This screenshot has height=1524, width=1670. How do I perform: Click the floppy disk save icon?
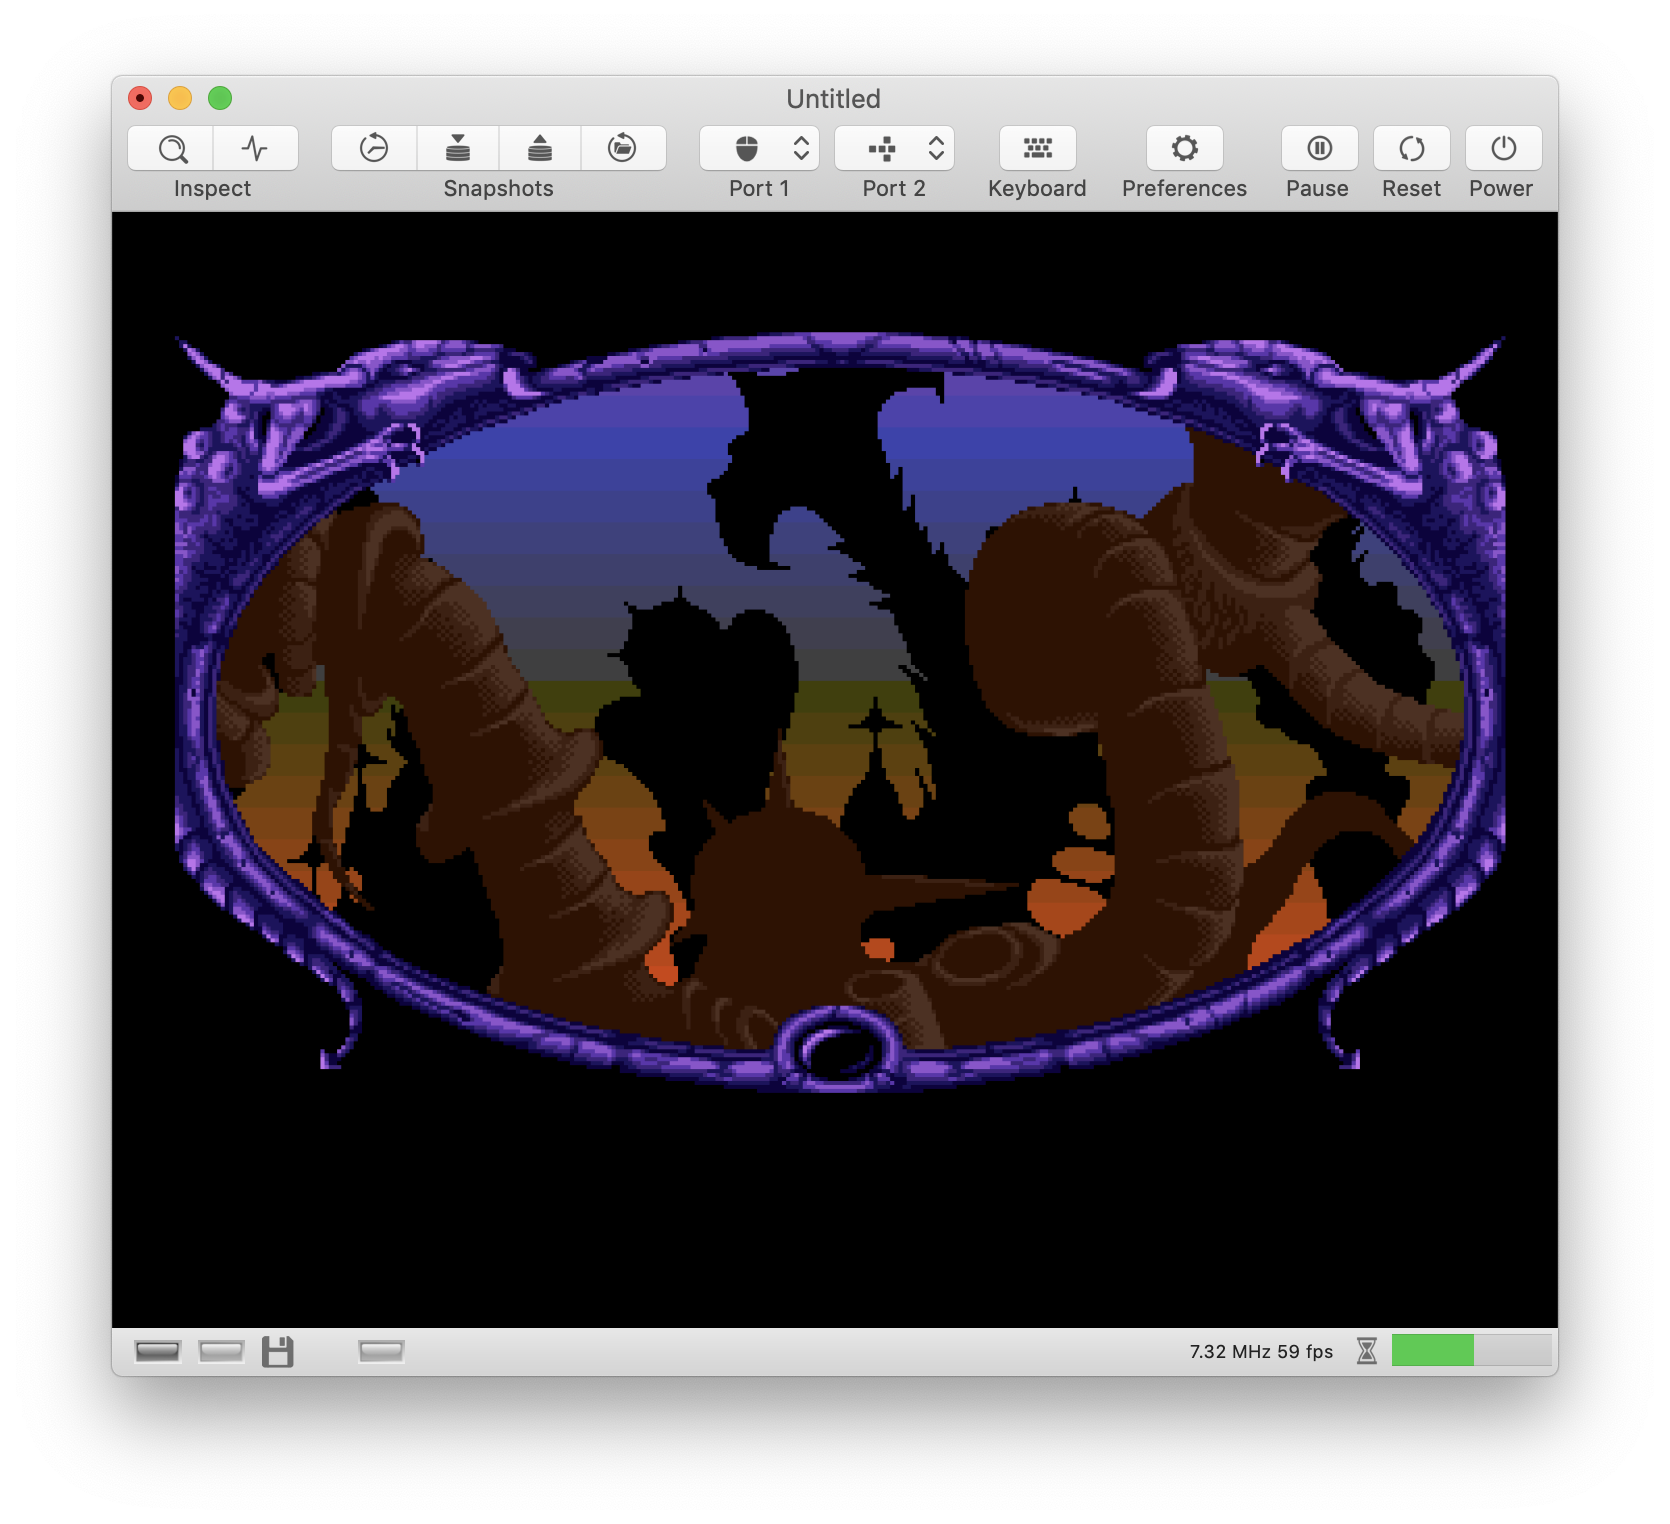278,1352
